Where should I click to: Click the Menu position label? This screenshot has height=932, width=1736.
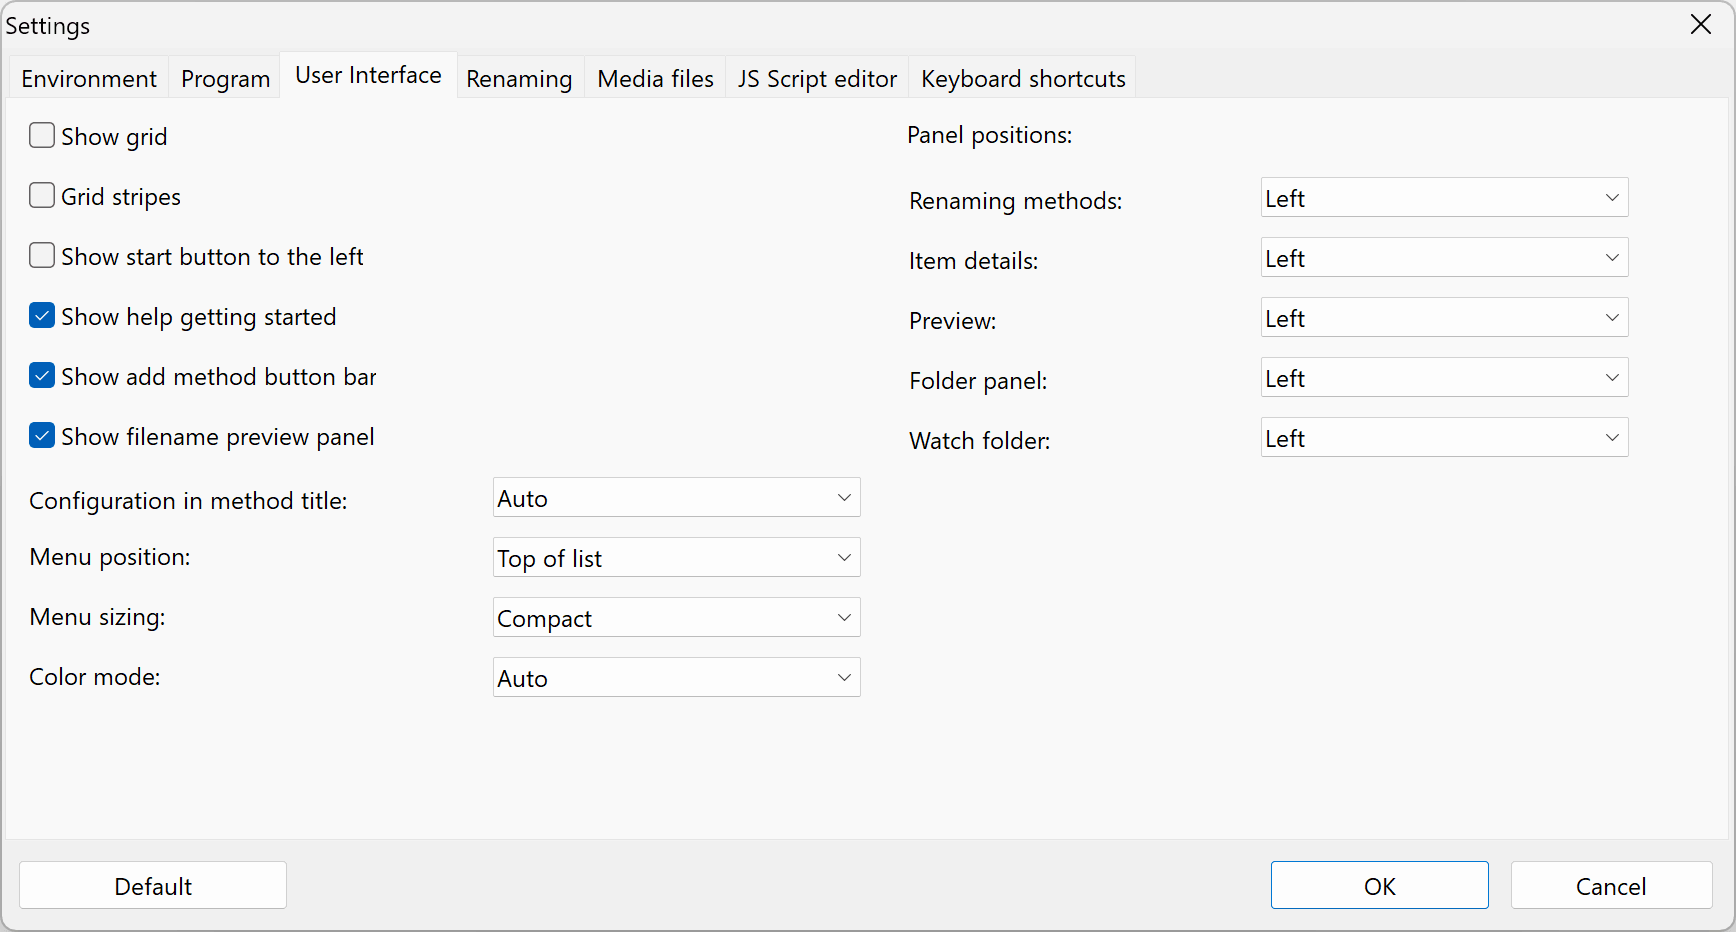point(109,557)
